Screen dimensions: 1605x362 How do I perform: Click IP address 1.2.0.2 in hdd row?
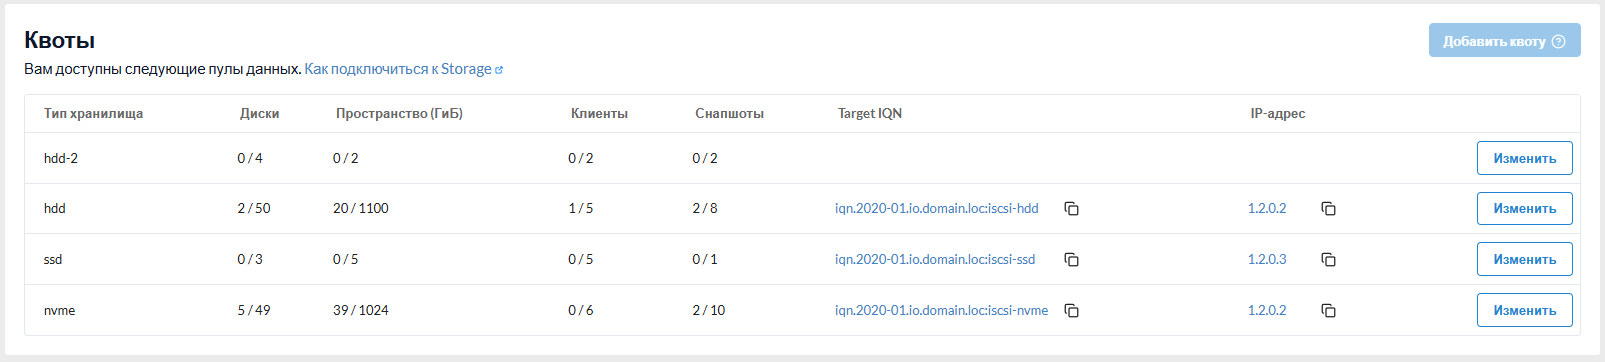[1267, 209]
